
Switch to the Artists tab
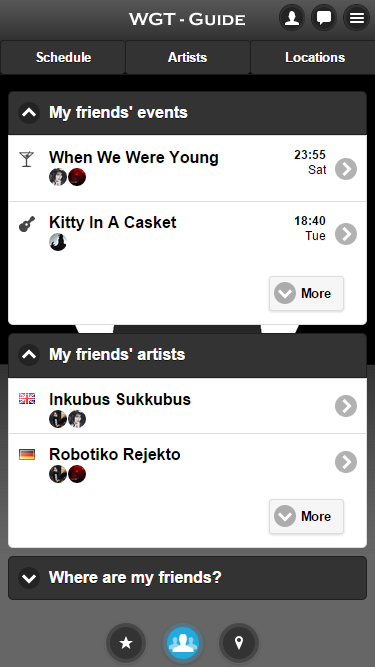click(x=188, y=57)
